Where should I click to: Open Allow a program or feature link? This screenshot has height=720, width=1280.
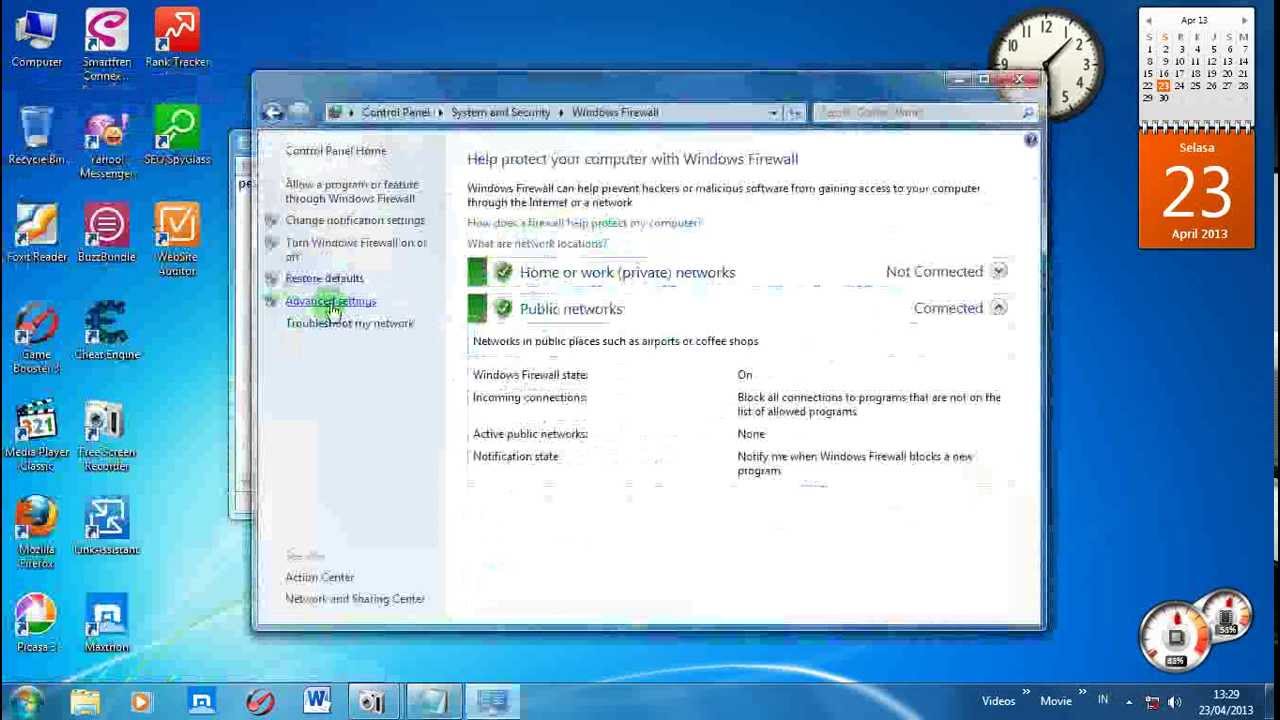[x=352, y=191]
